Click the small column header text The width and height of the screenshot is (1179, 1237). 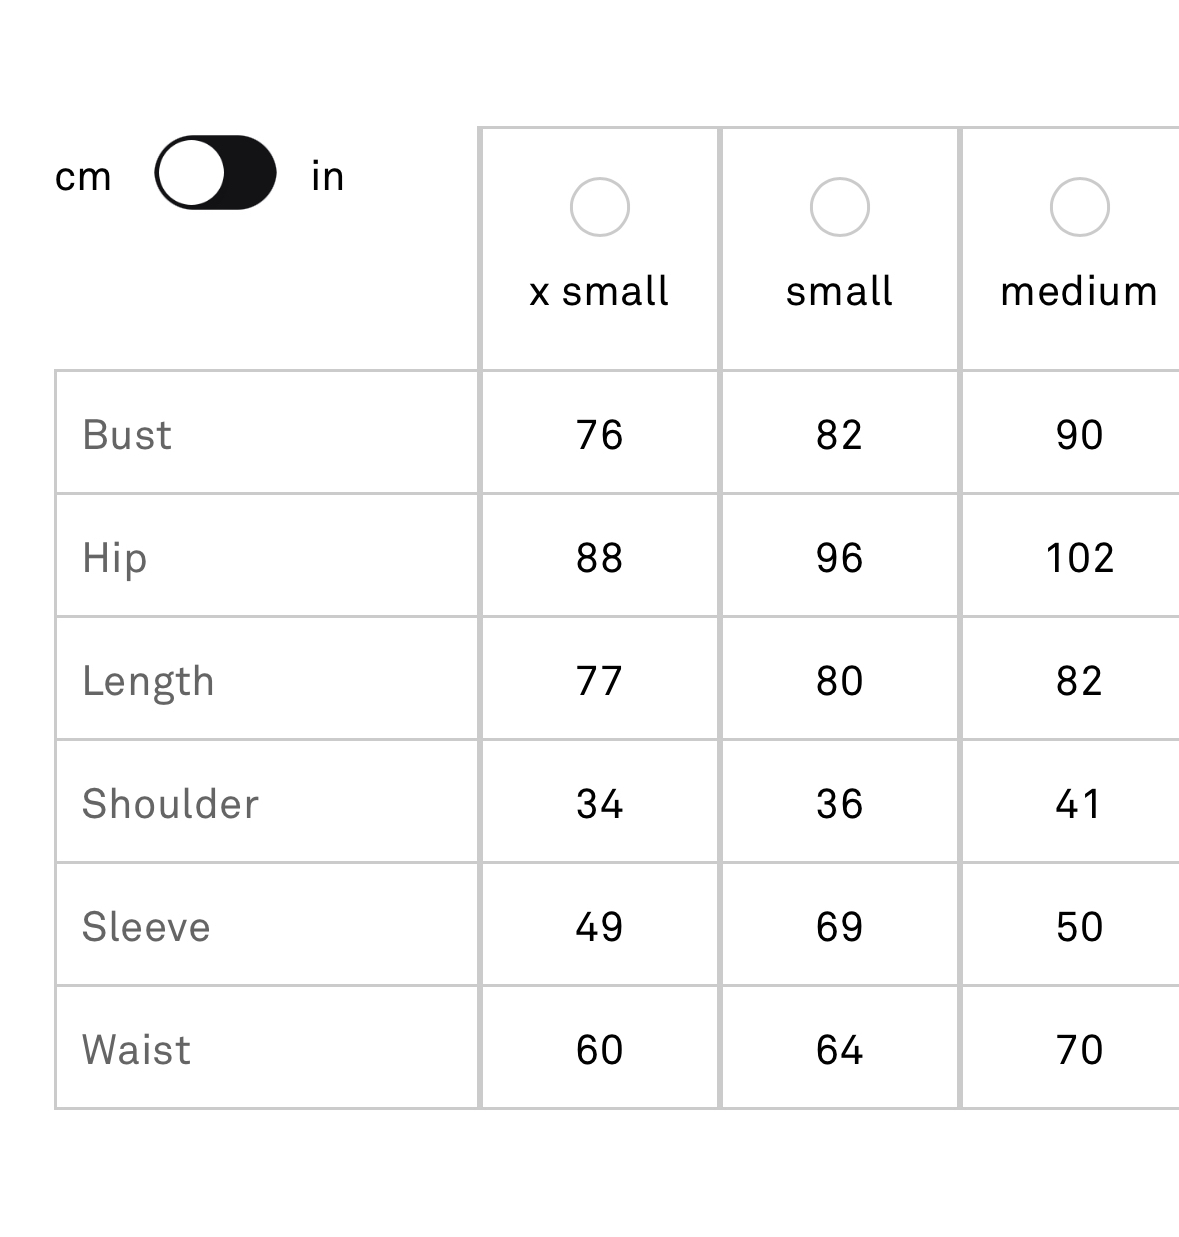pos(839,291)
